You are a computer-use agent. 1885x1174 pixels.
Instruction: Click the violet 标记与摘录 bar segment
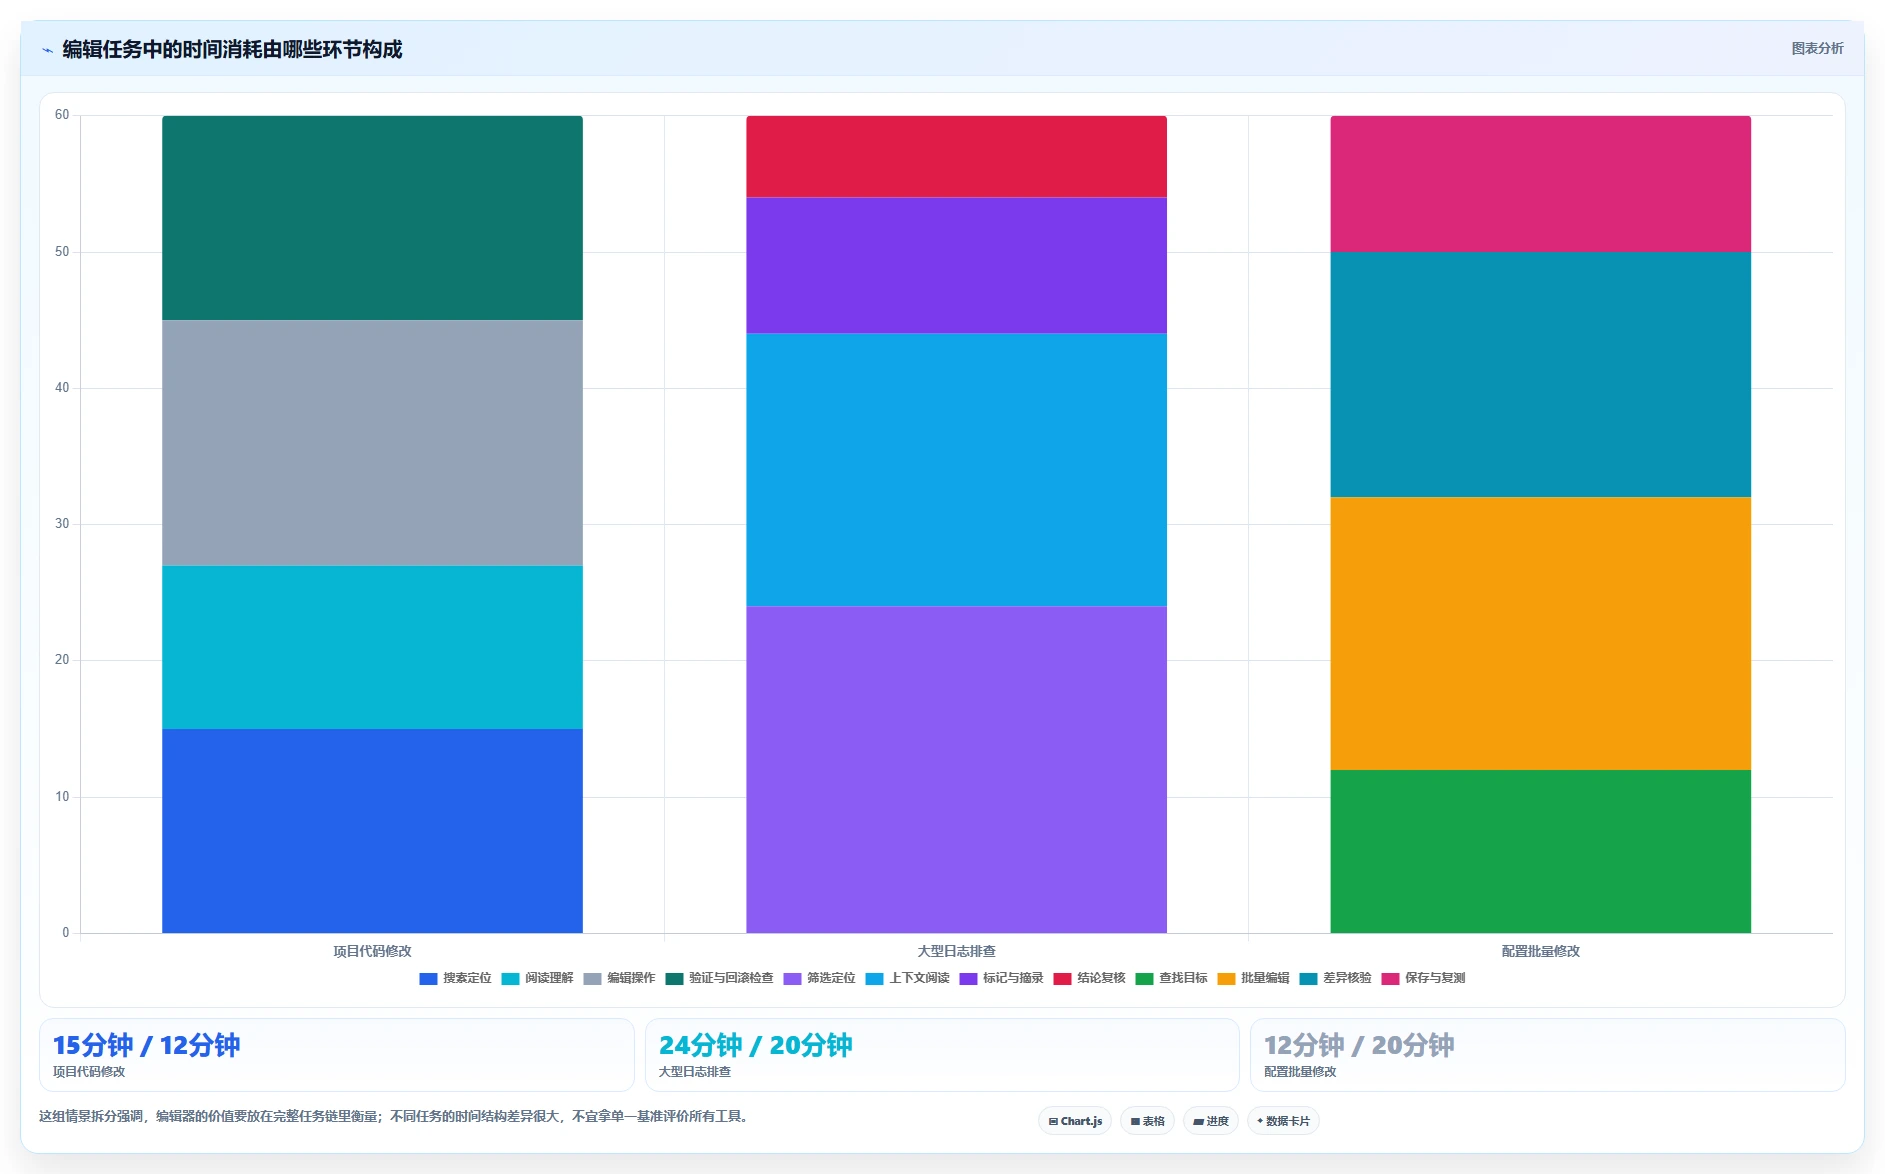click(956, 265)
